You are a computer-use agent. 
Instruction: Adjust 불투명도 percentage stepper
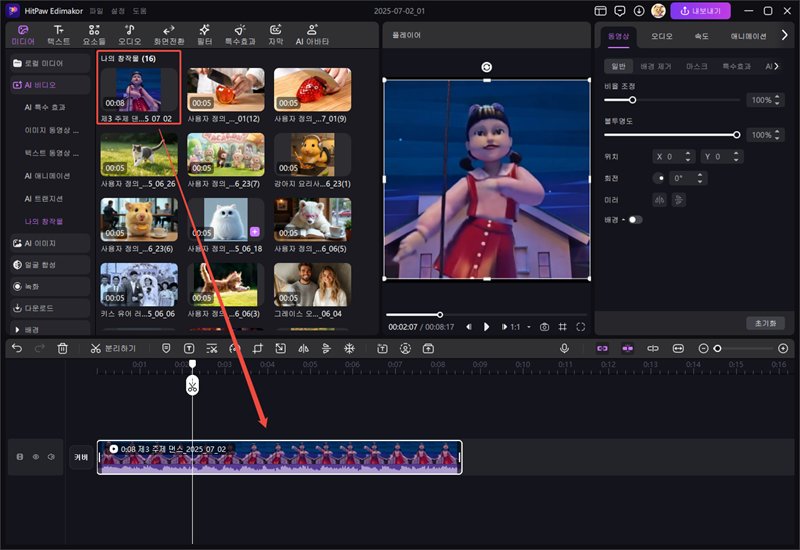[777, 135]
